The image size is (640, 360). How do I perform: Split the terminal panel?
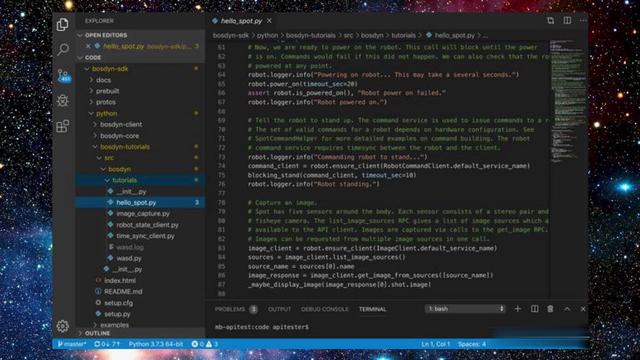pos(534,309)
